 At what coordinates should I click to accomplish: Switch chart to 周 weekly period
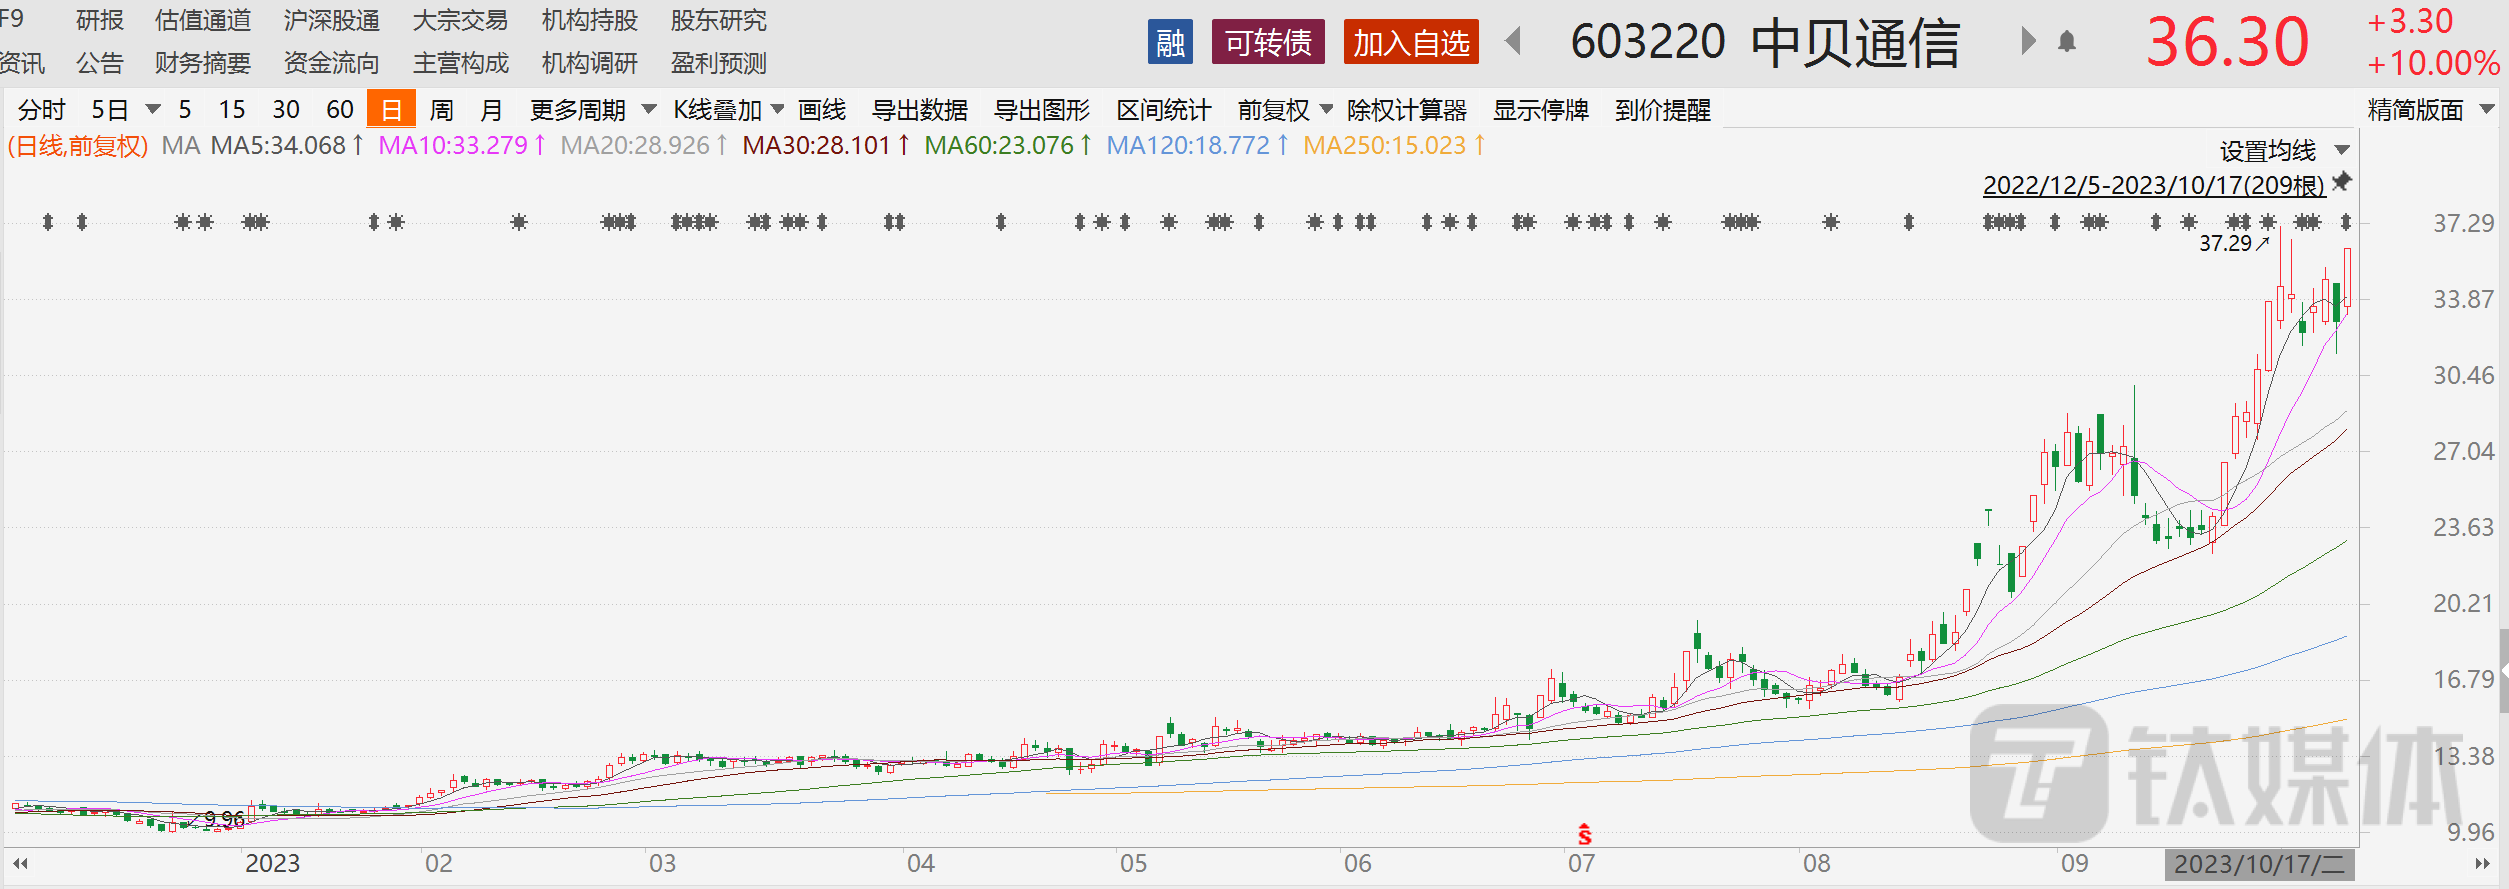[441, 110]
